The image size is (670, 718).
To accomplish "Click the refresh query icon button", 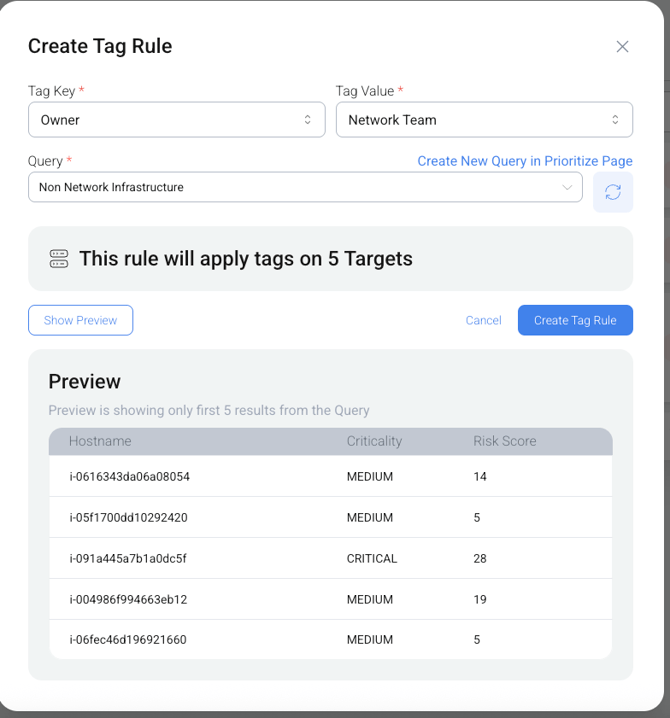I will pos(612,192).
